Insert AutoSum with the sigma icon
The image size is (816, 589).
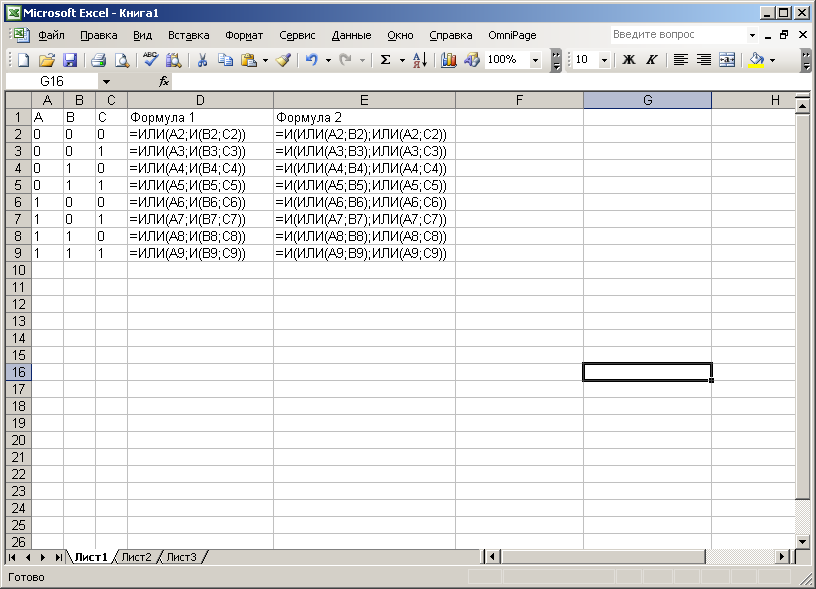[x=385, y=60]
